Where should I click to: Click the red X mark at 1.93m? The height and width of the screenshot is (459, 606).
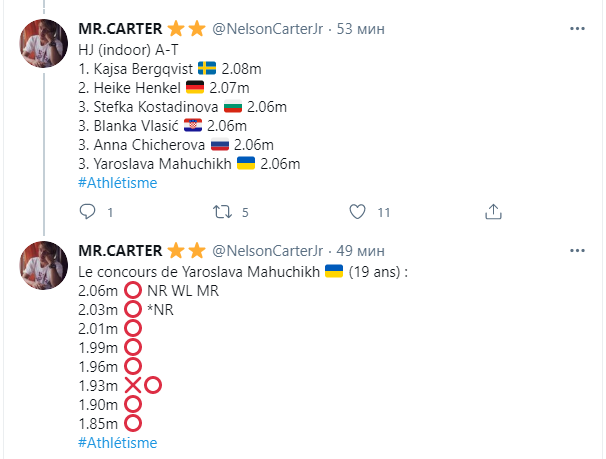click(x=132, y=385)
